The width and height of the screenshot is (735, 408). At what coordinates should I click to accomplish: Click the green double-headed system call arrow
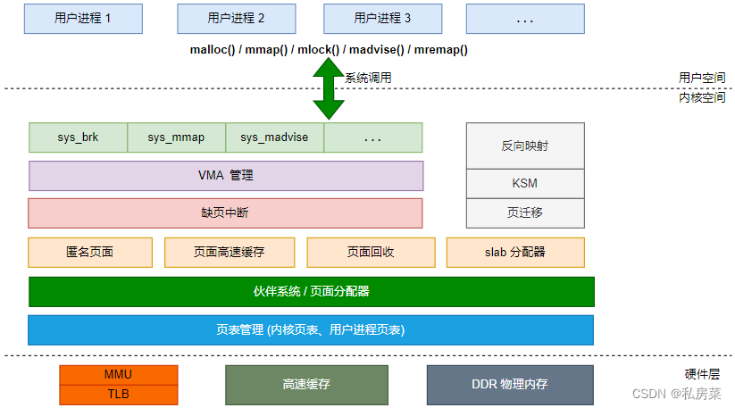click(329, 89)
